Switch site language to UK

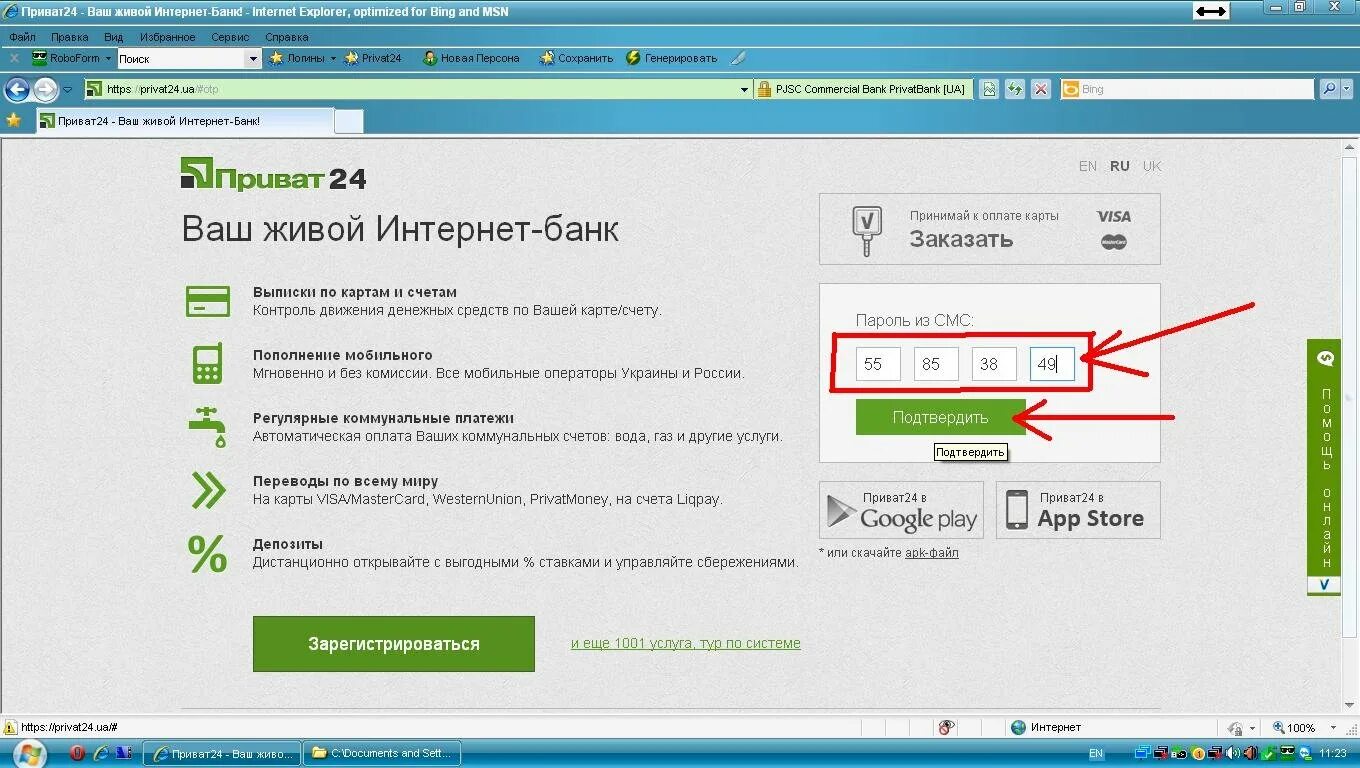click(1152, 166)
